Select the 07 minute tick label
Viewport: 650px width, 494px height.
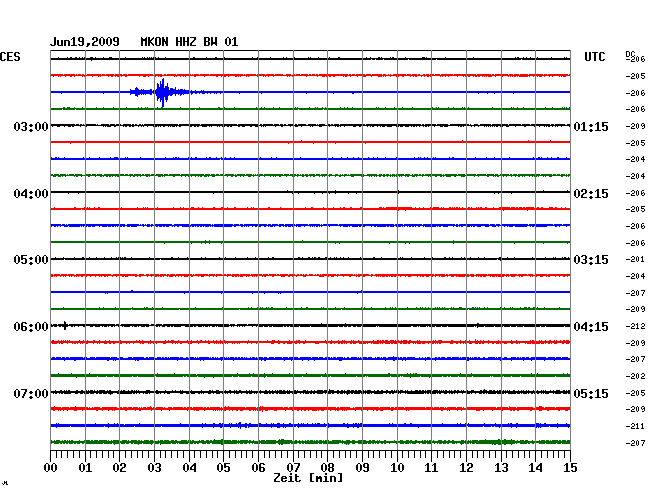point(293,467)
